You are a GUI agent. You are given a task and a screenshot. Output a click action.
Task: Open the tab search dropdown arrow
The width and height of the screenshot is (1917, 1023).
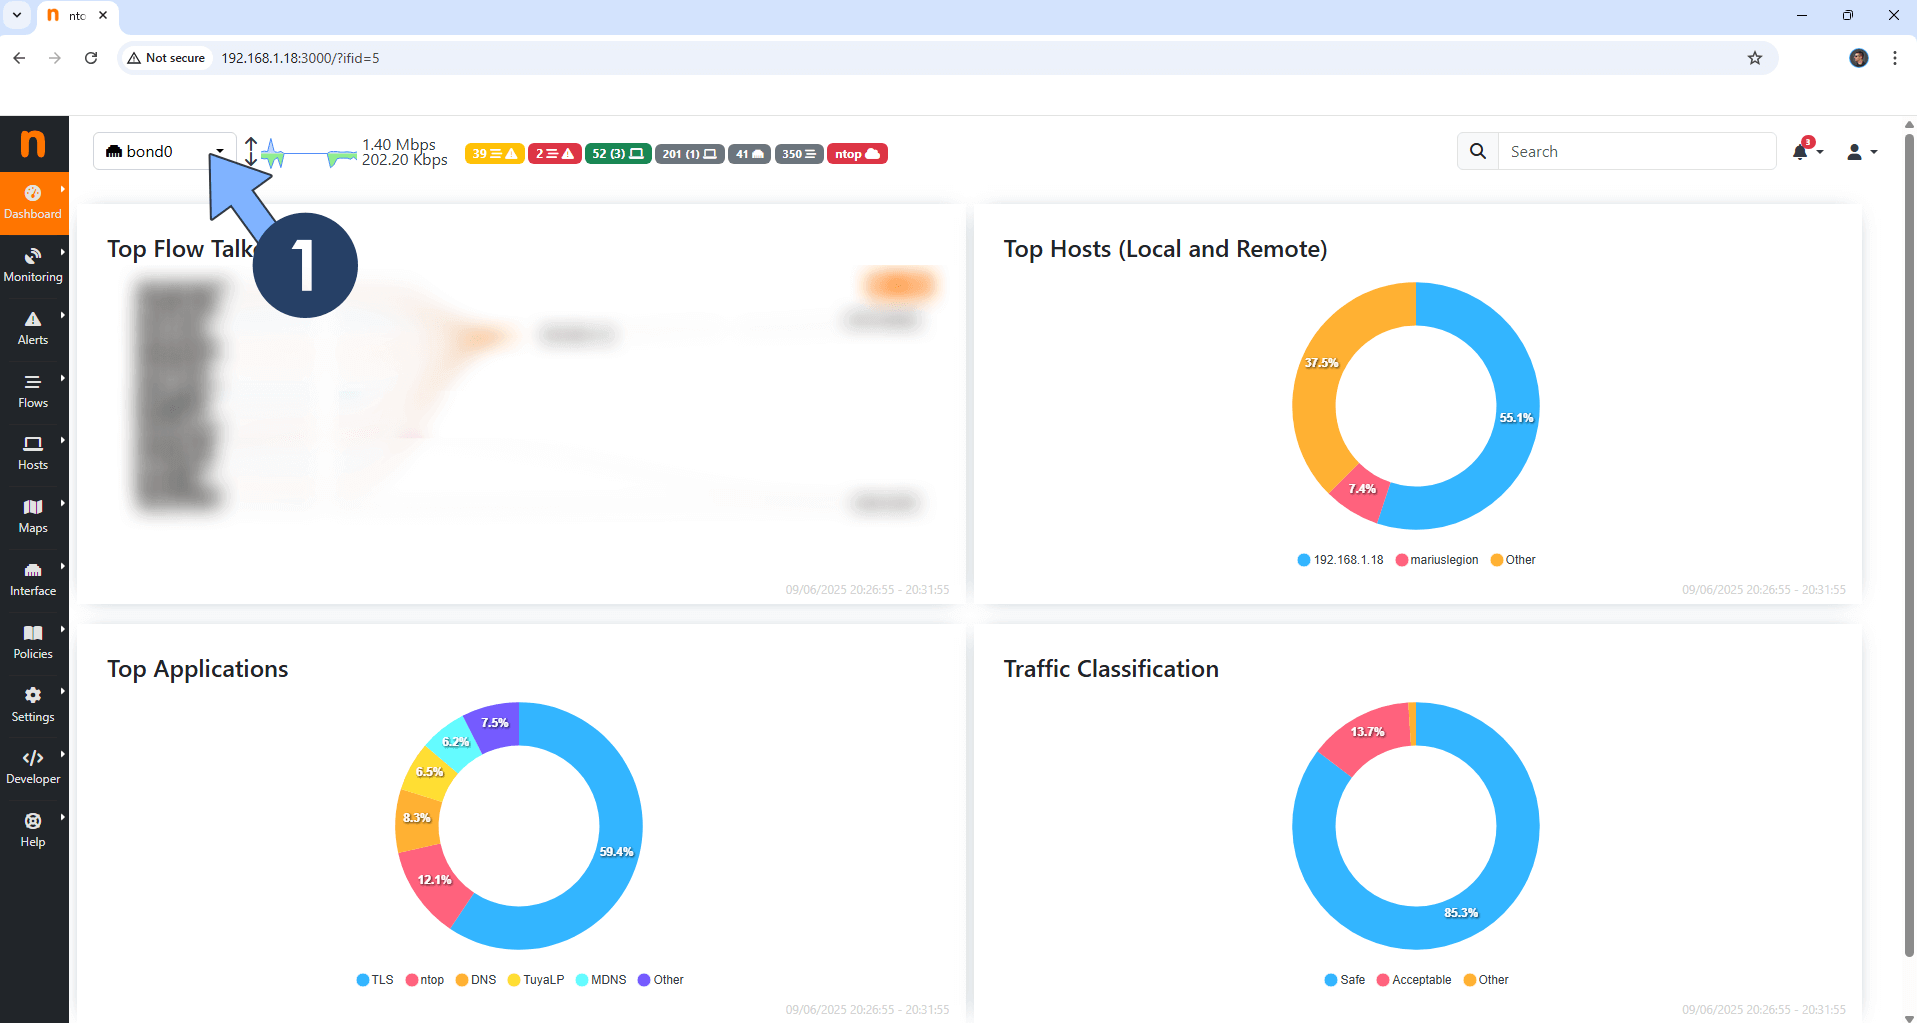(17, 15)
